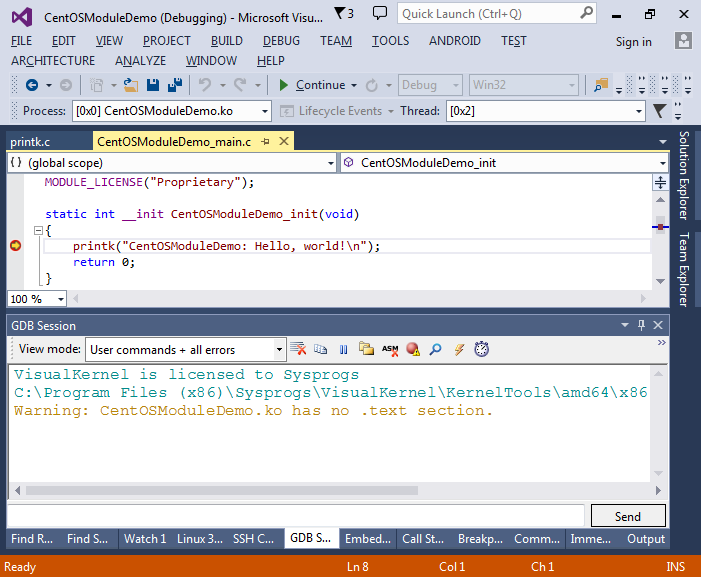The image size is (701, 577).
Task: Click the lightning bolt icon in GDB Session
Action: point(459,349)
